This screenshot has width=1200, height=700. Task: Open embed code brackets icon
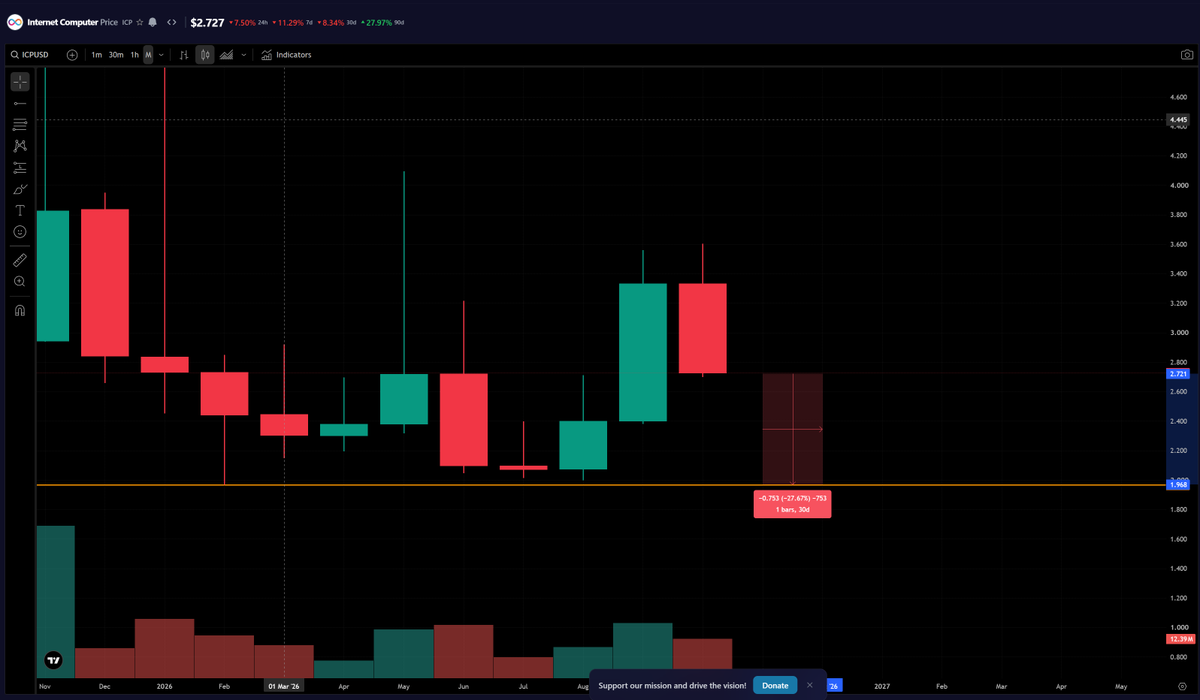[171, 22]
